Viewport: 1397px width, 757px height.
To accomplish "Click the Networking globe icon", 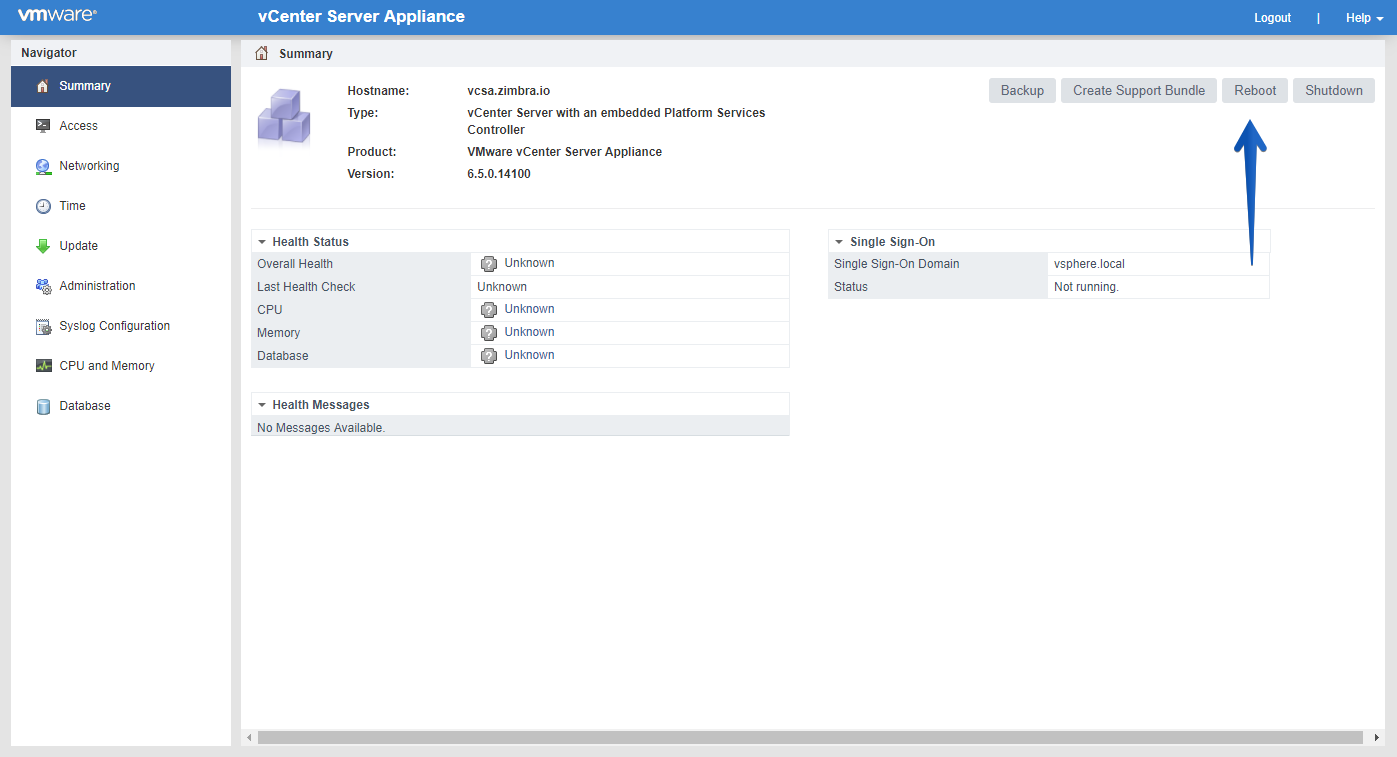I will pyautogui.click(x=43, y=166).
